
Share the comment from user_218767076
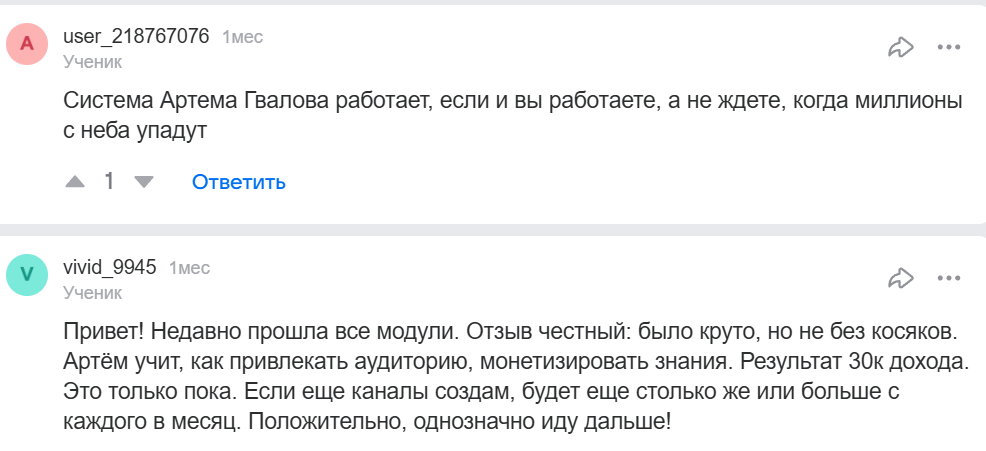901,47
